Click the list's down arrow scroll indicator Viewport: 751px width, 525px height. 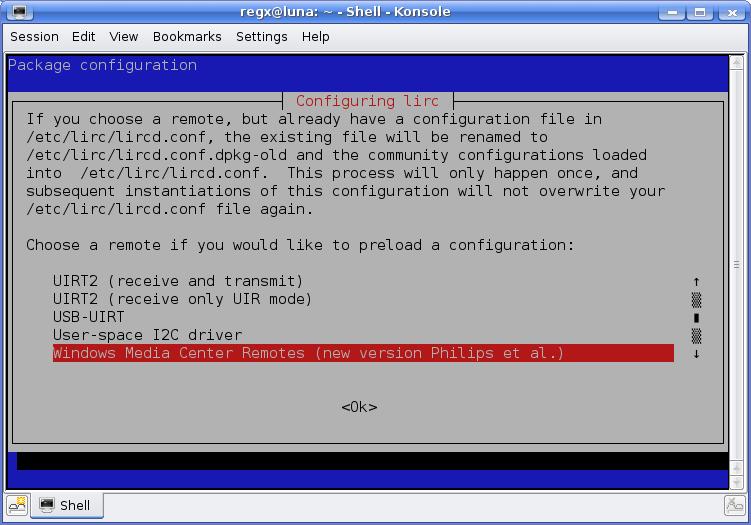pyautogui.click(x=696, y=354)
